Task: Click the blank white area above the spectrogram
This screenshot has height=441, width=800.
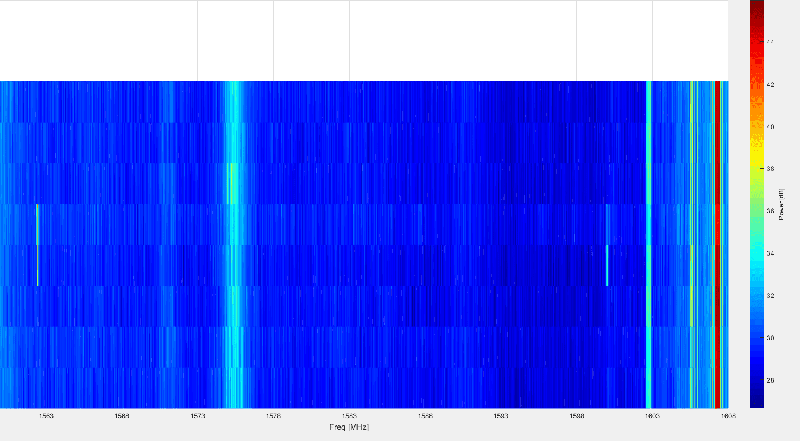Action: pyautogui.click(x=400, y=40)
